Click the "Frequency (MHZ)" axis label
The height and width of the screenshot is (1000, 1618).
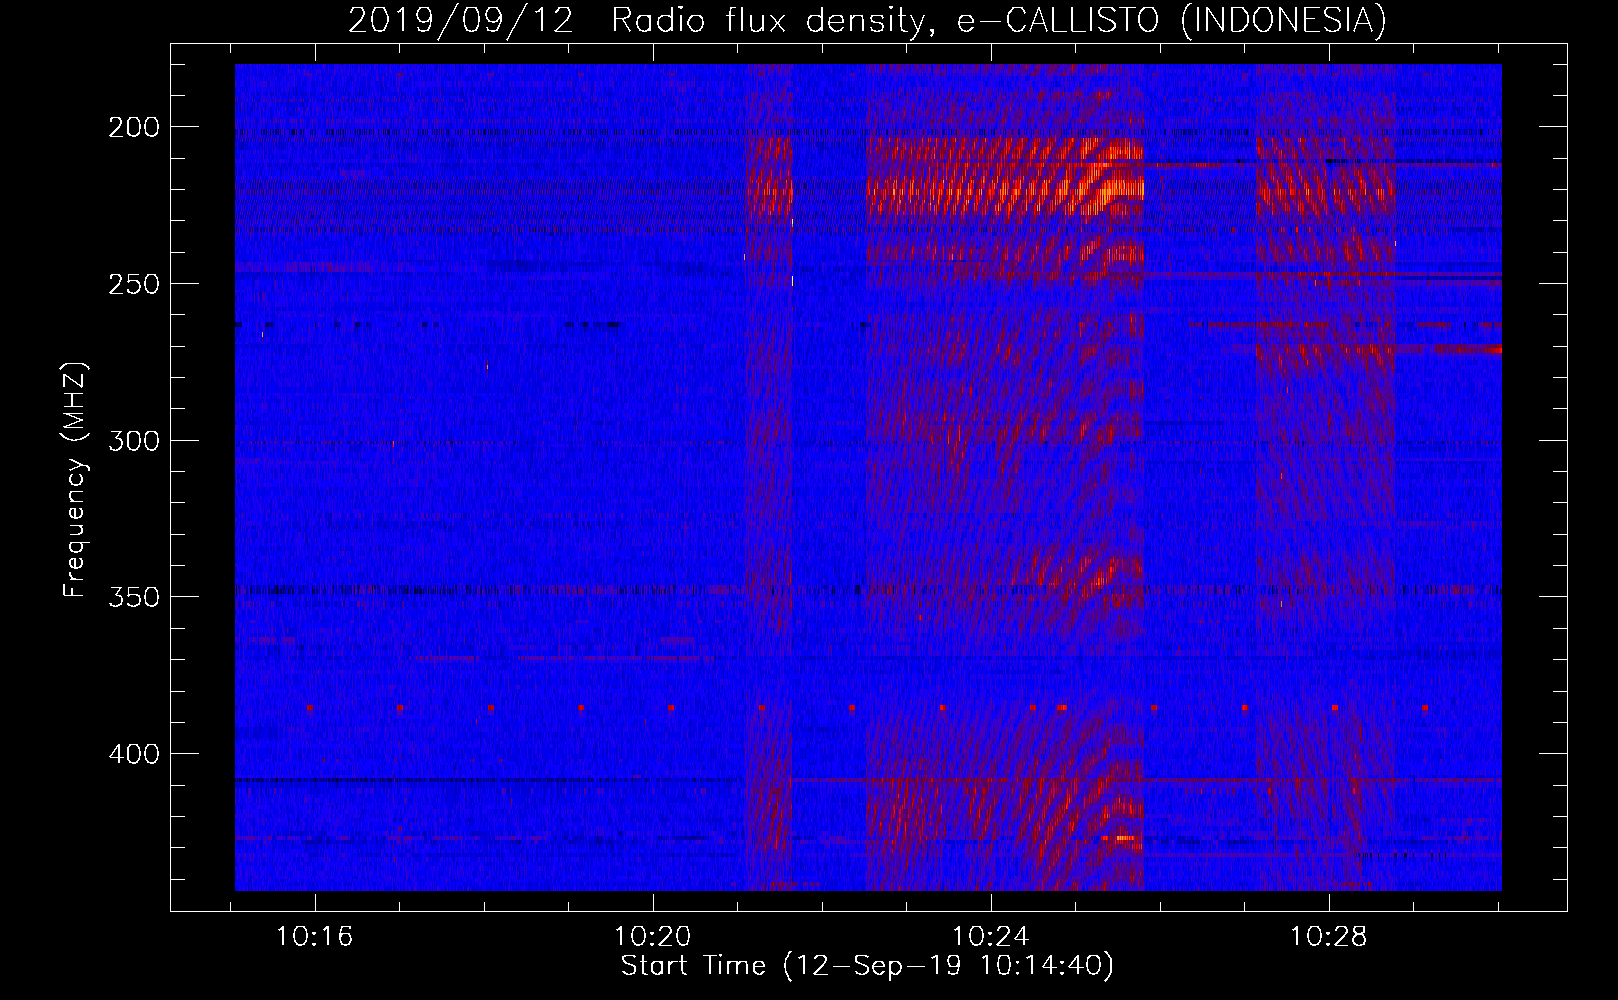pos(75,479)
